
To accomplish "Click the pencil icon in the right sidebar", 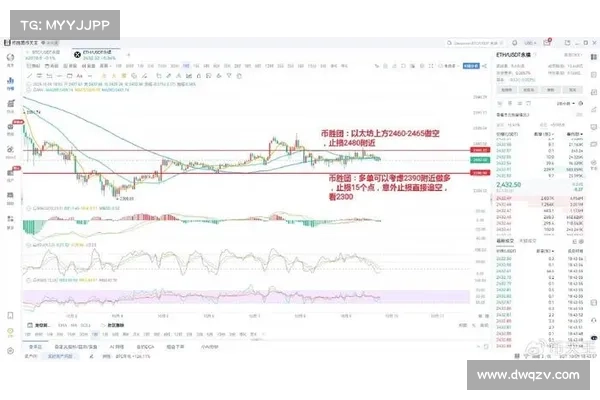I will (x=593, y=109).
